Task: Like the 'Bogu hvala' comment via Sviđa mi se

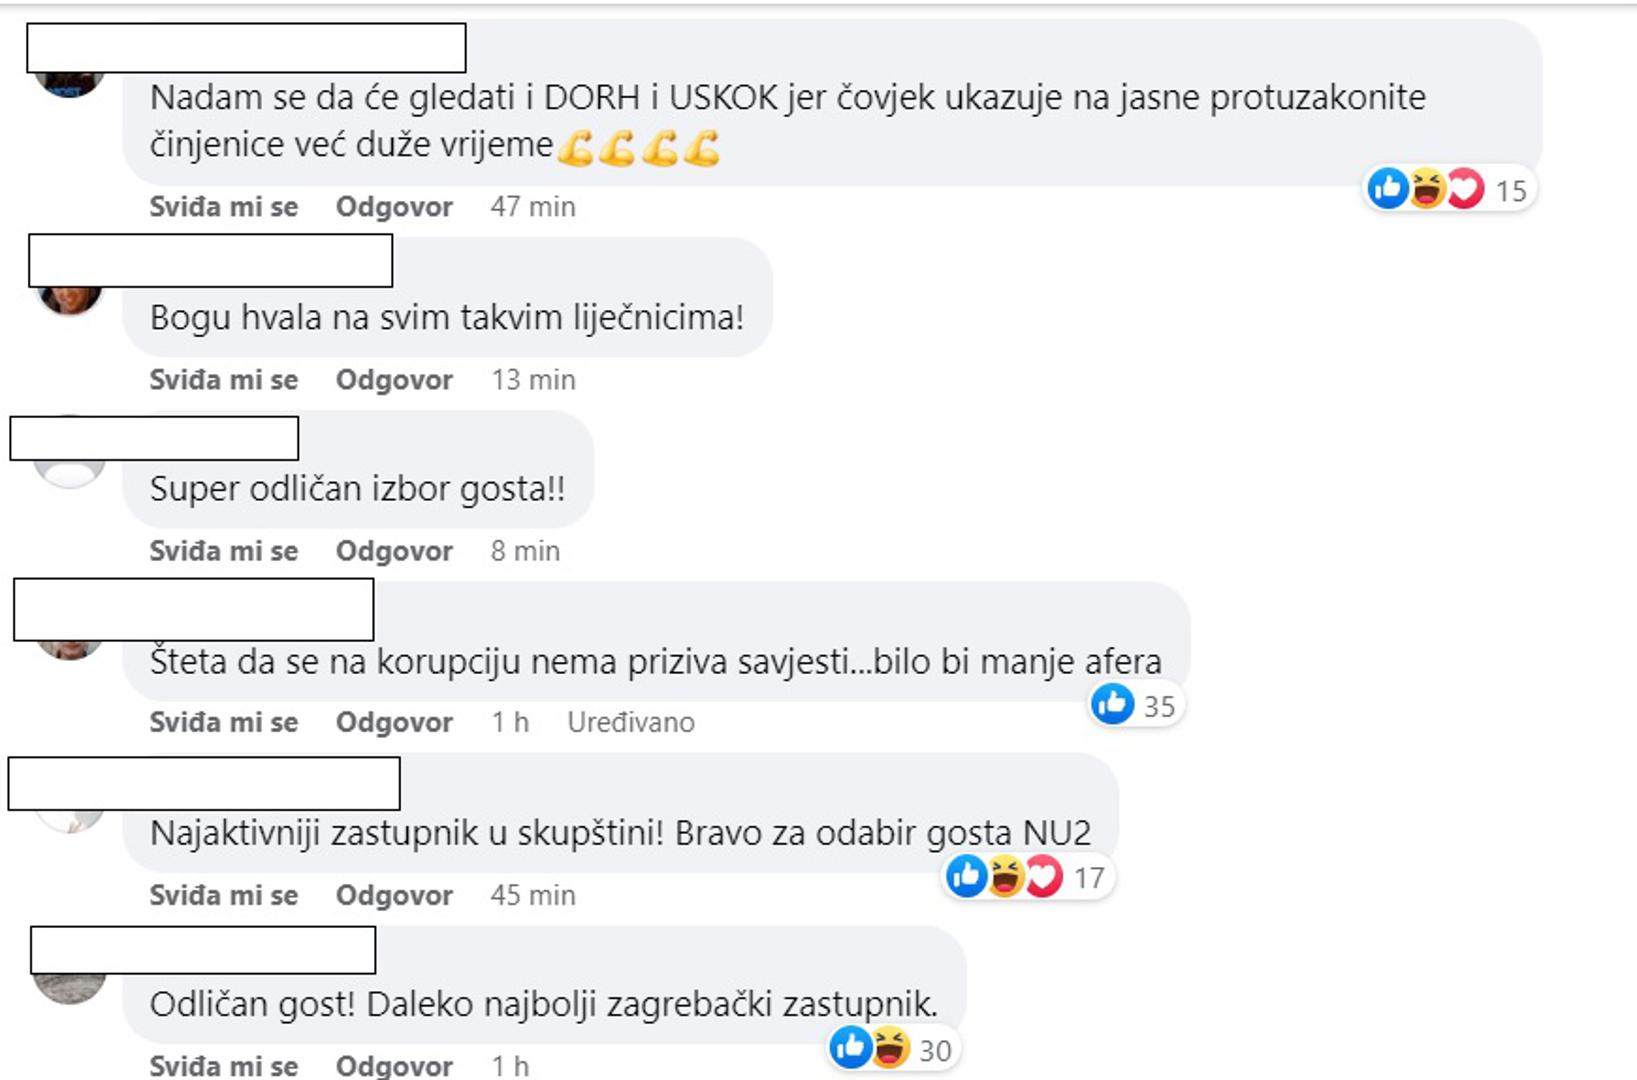Action: click(224, 380)
